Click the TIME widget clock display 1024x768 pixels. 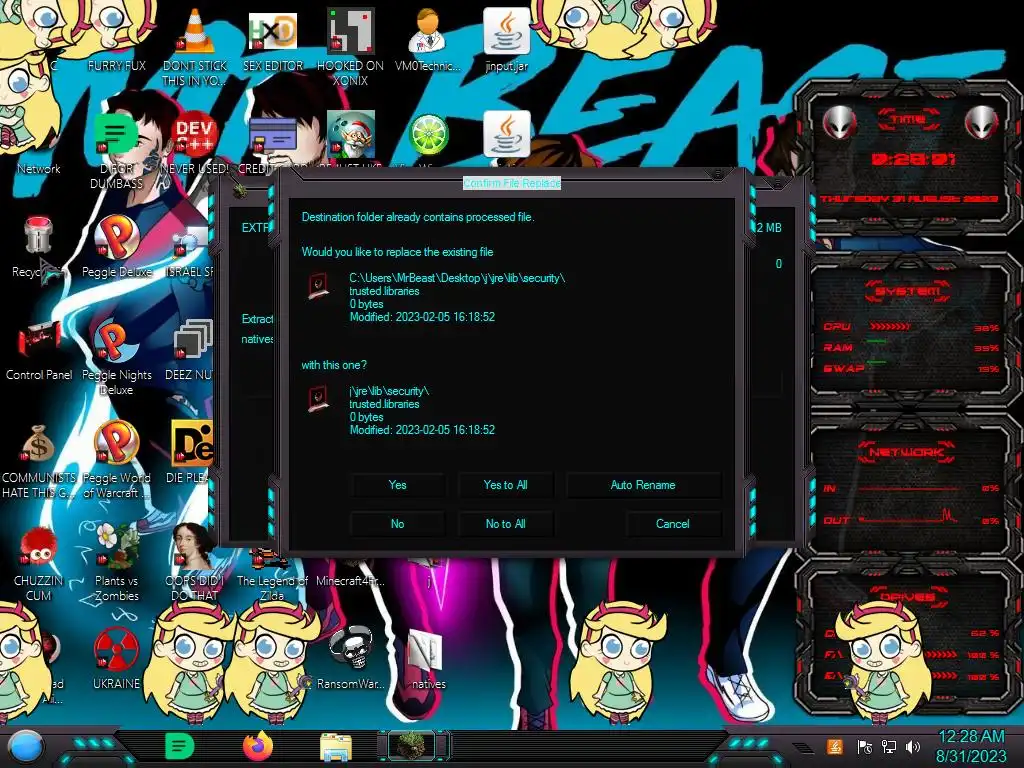pyautogui.click(x=914, y=159)
